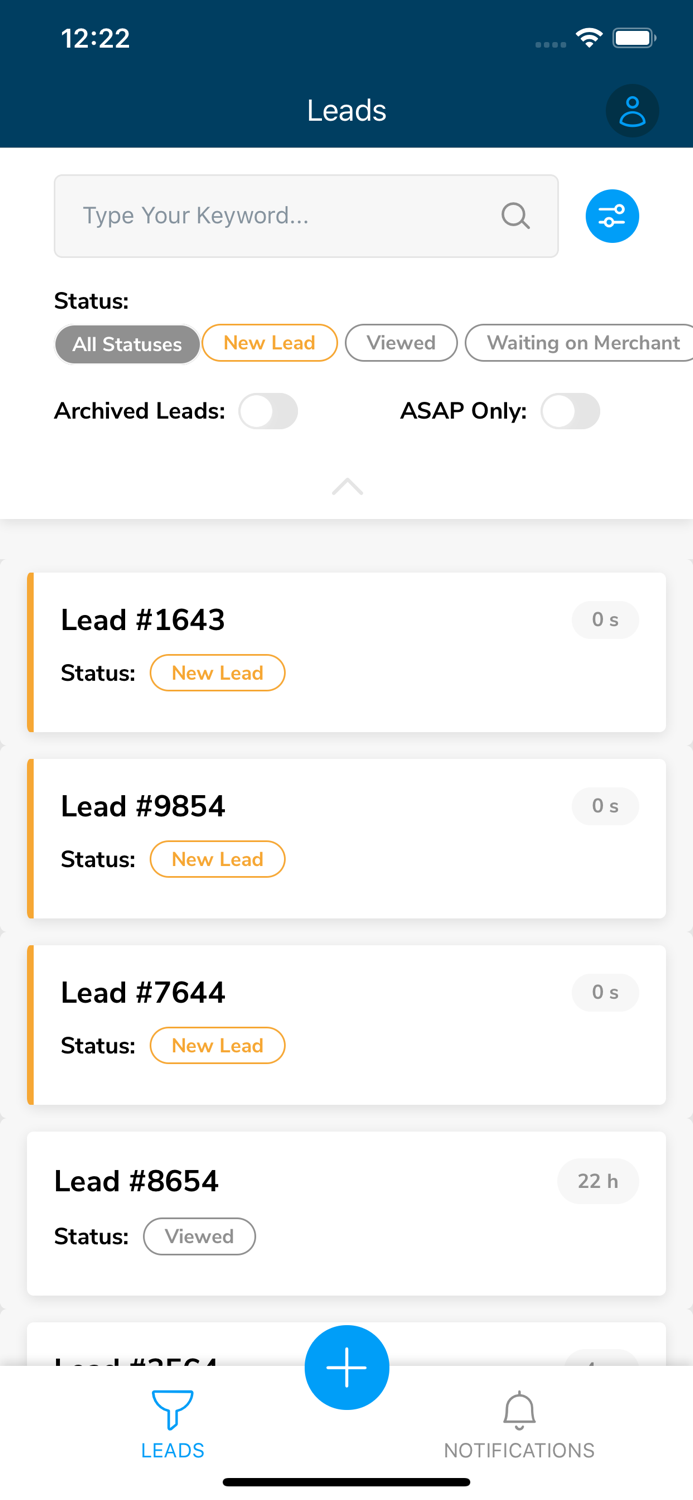
Task: Tap the Notifications bell icon
Action: pos(519,1410)
